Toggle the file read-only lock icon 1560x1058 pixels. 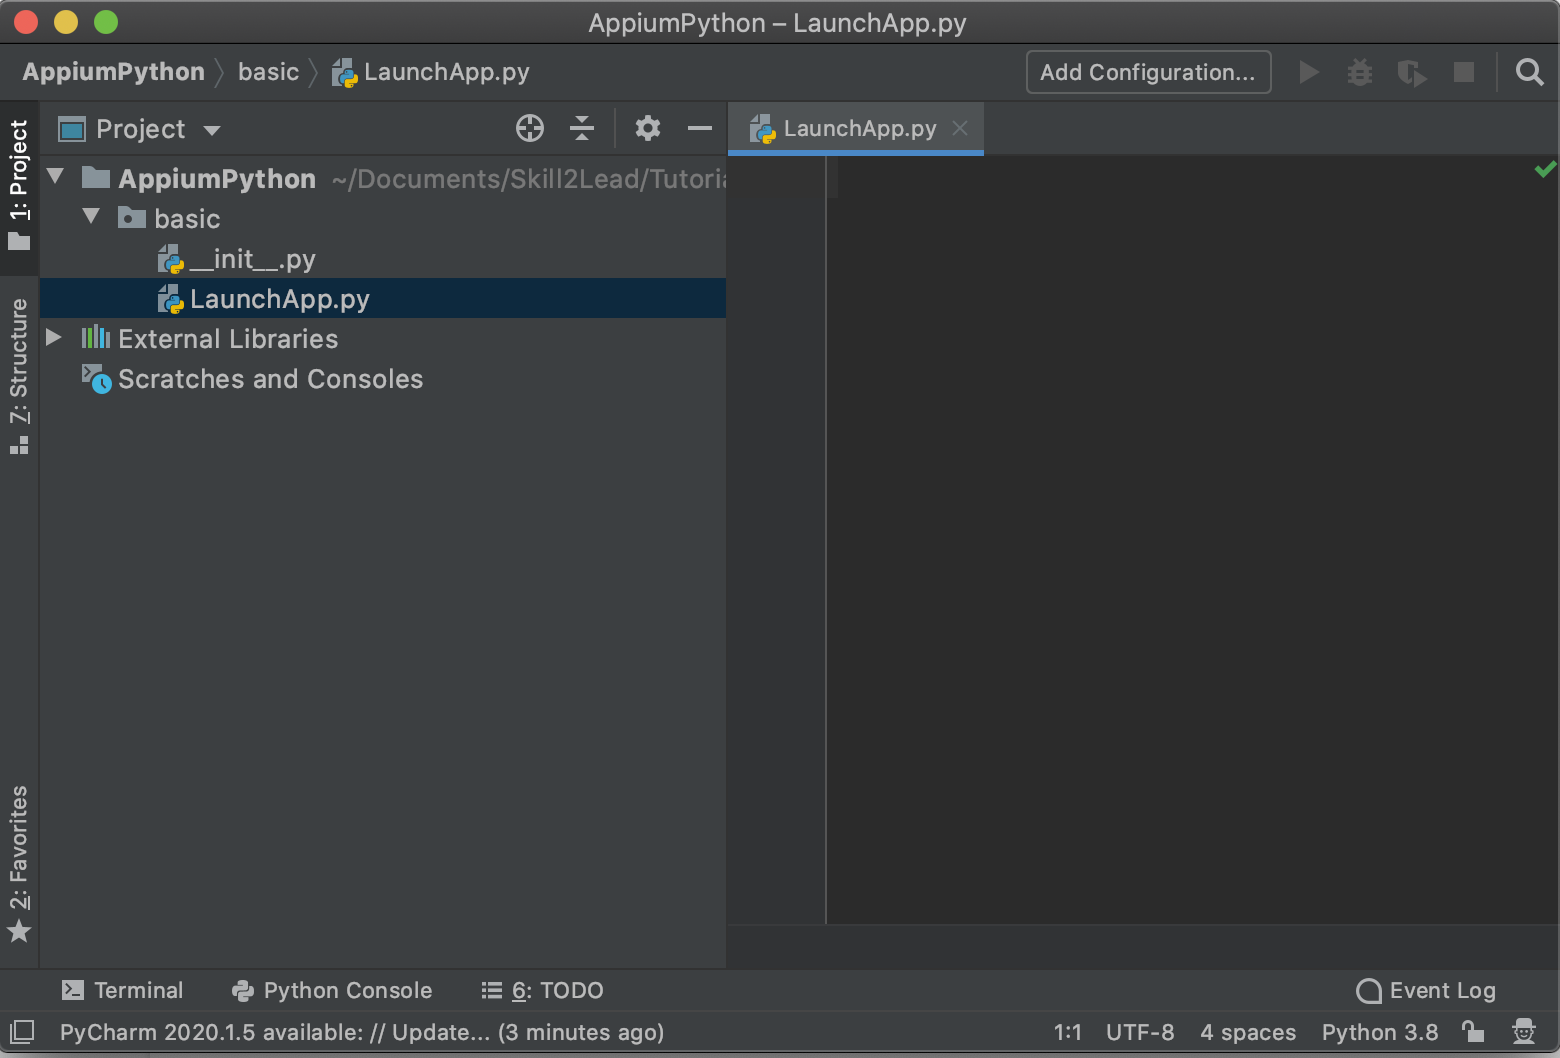tap(1472, 1031)
